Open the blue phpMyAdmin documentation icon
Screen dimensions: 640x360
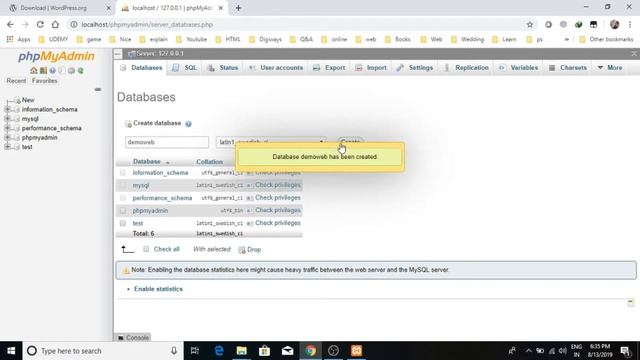point(53,71)
